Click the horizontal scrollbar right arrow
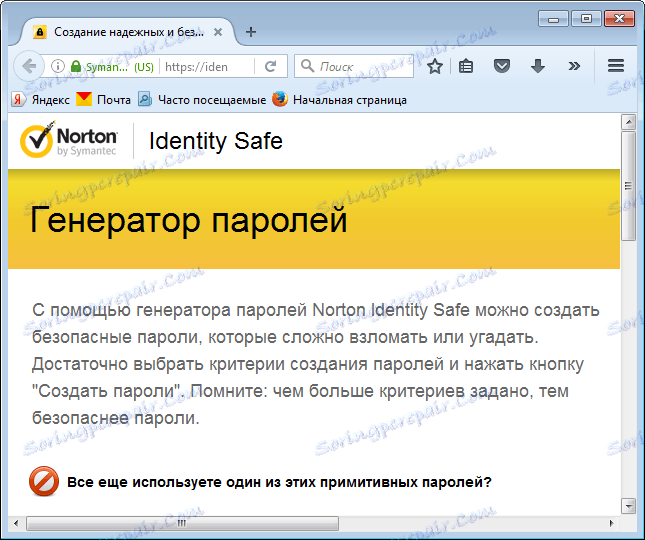 point(612,524)
